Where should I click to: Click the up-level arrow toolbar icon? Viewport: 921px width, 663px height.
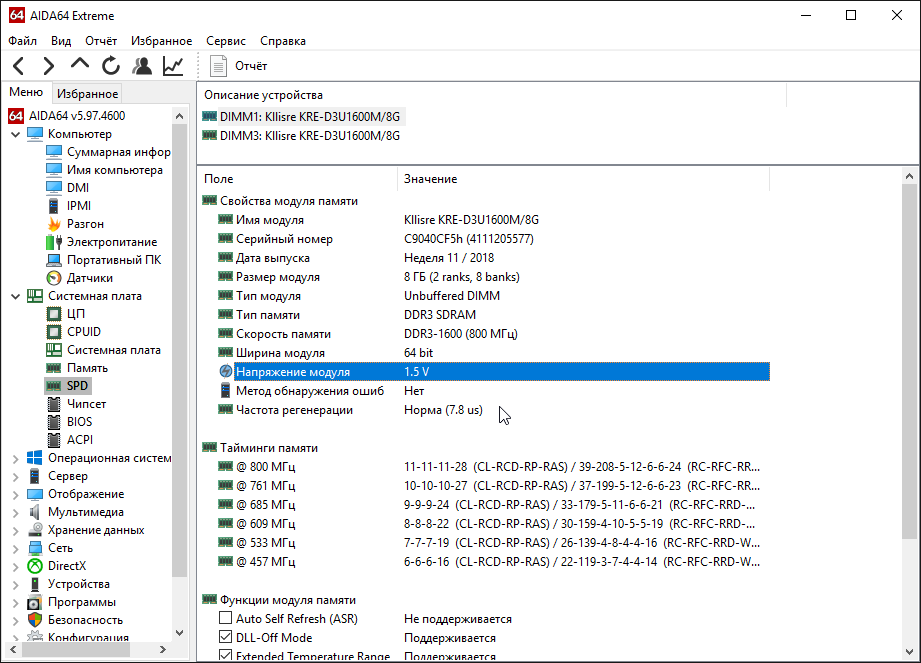(x=80, y=65)
